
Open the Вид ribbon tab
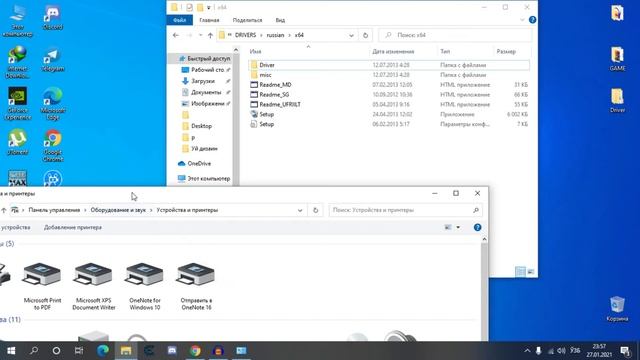click(280, 20)
